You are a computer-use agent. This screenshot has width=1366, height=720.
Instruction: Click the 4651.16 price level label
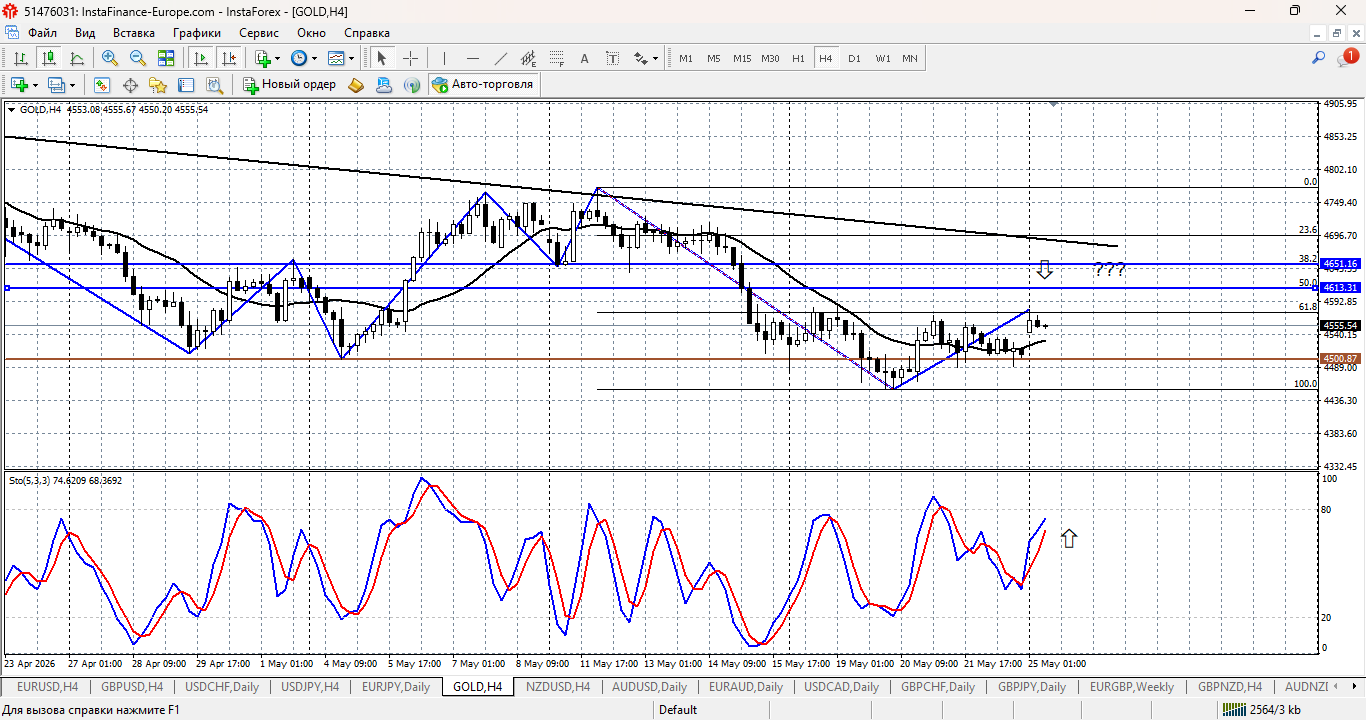point(1340,264)
